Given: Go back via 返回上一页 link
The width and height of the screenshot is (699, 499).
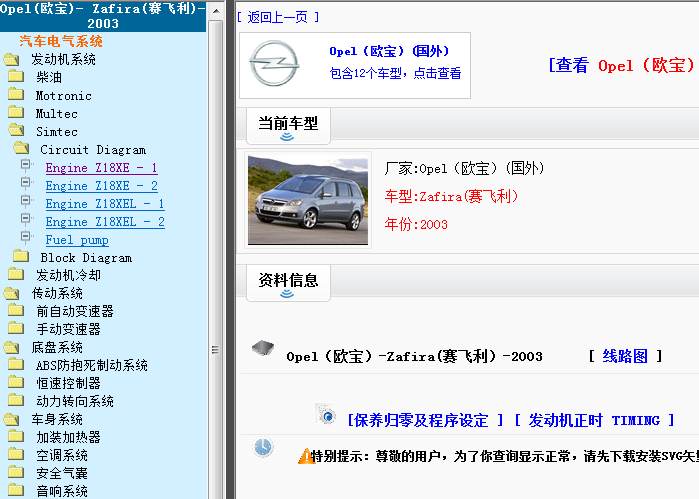Looking at the screenshot, I should pyautogui.click(x=277, y=17).
